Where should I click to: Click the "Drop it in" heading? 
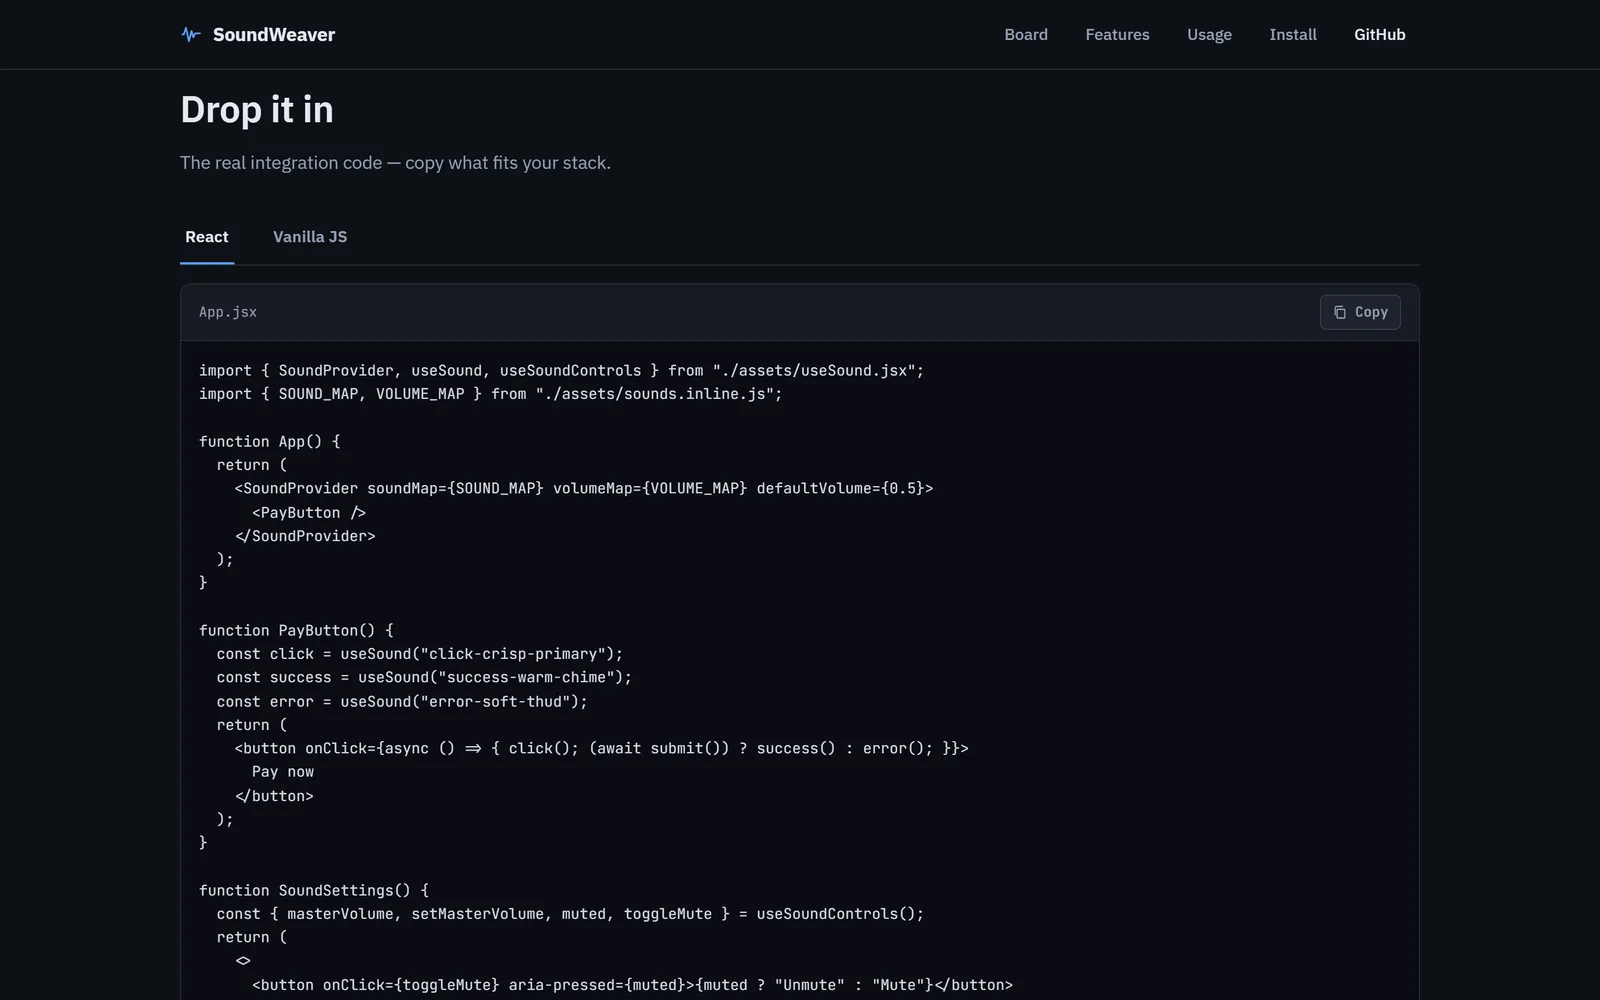(257, 110)
